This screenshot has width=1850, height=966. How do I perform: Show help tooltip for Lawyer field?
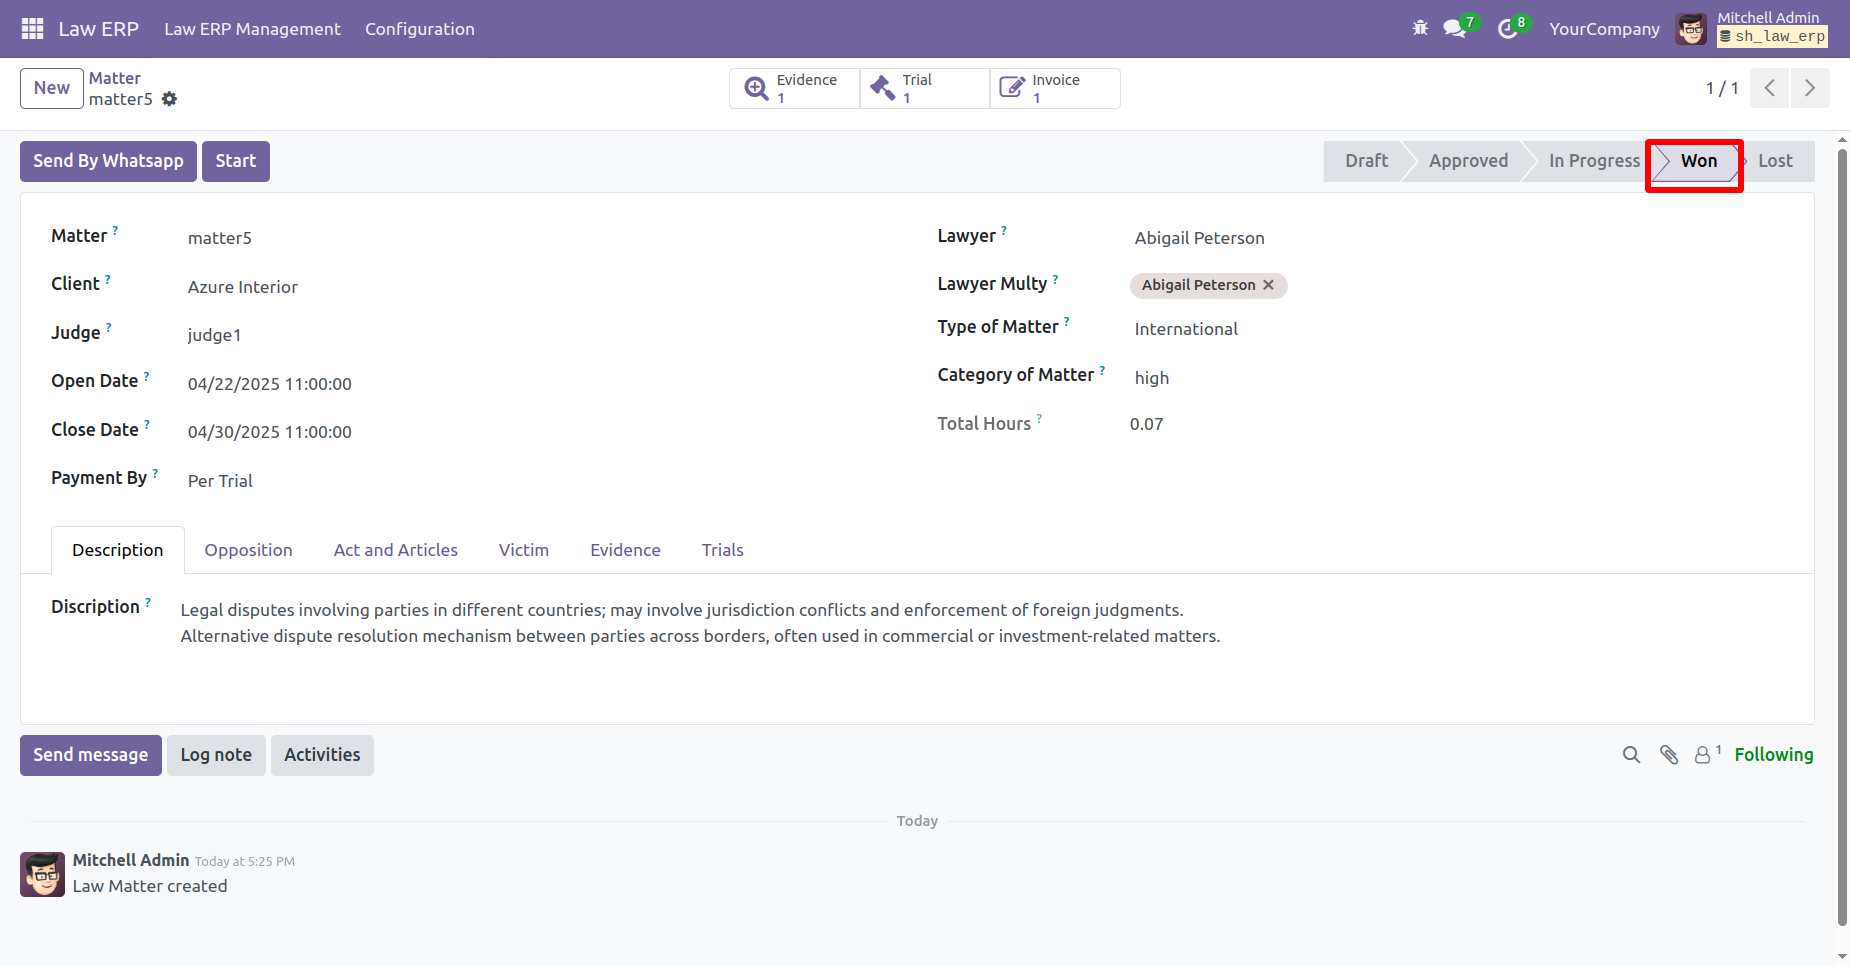[x=1004, y=230]
